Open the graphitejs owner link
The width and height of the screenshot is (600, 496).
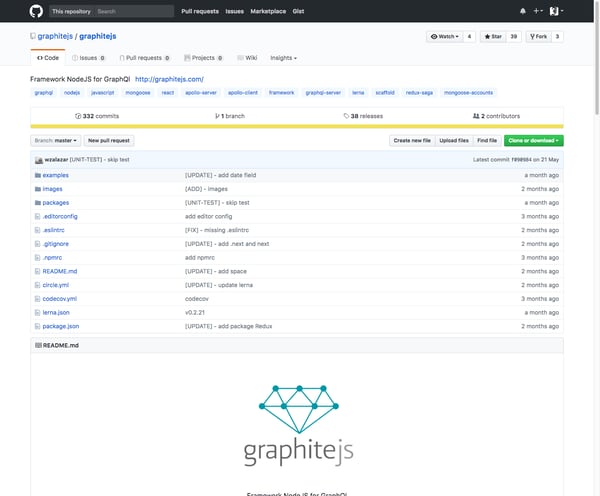click(55, 36)
